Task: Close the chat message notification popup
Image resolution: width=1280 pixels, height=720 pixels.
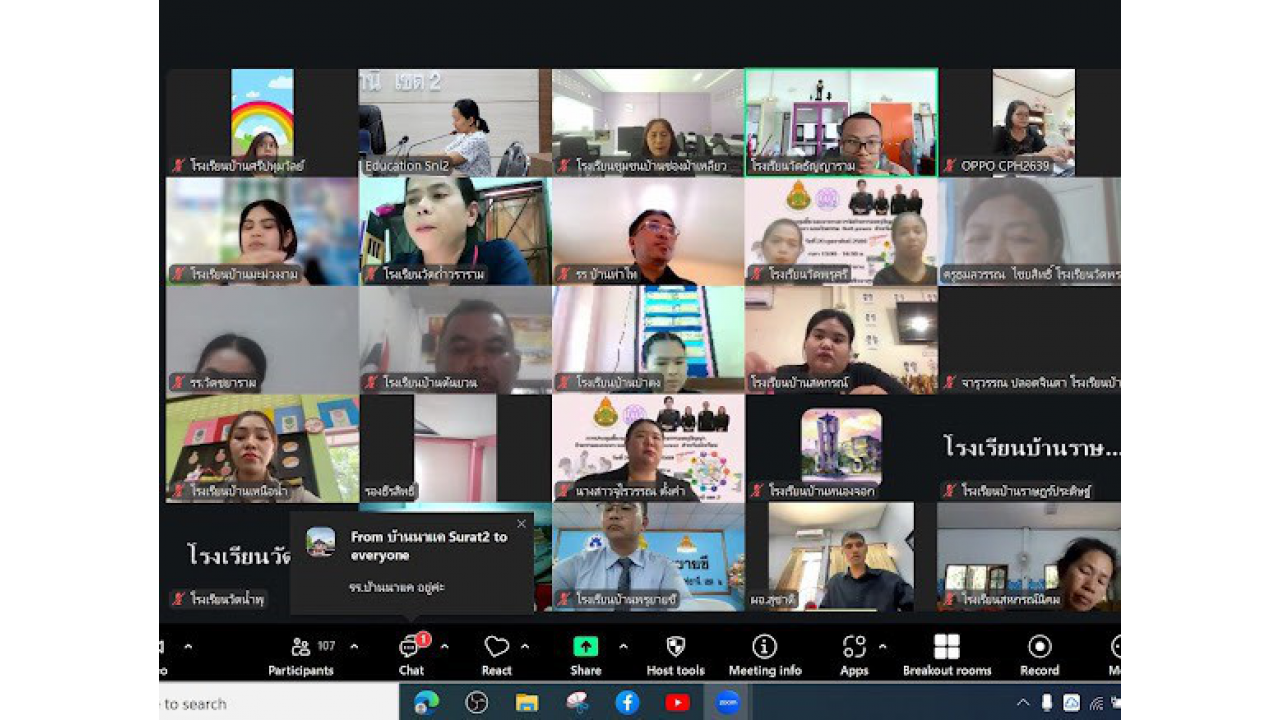Action: click(x=521, y=524)
